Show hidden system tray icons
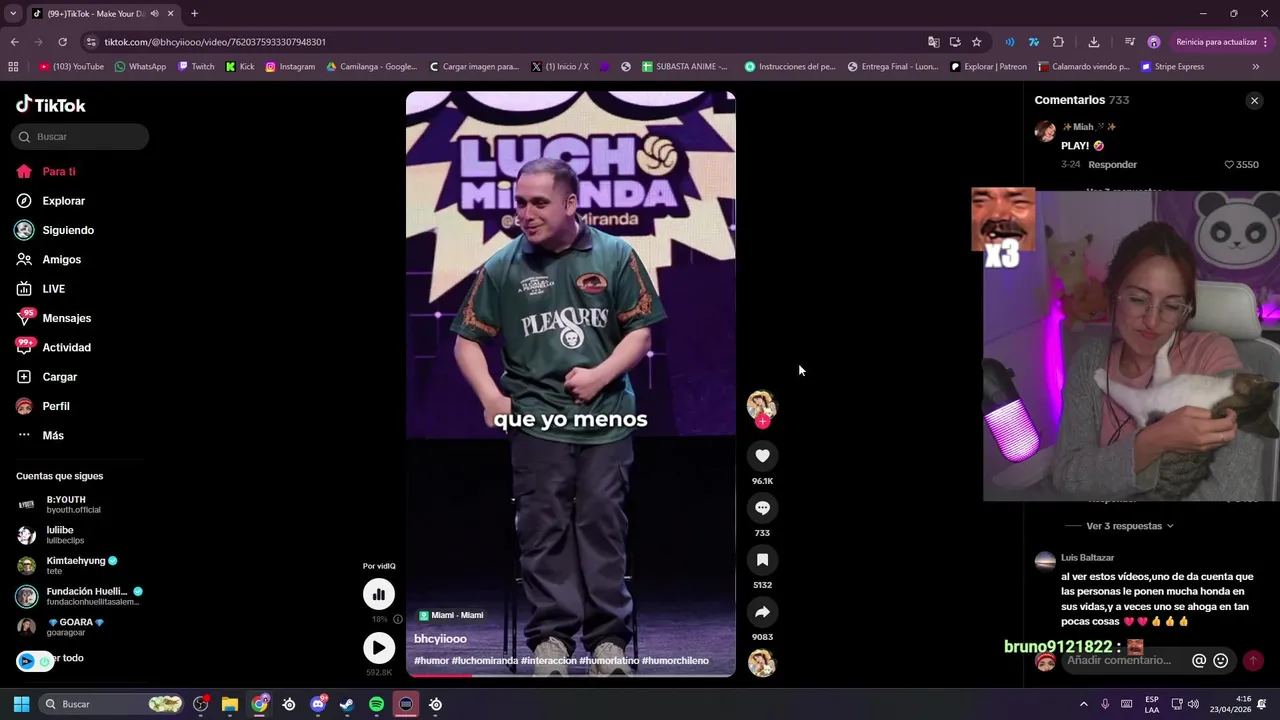 [x=1083, y=704]
